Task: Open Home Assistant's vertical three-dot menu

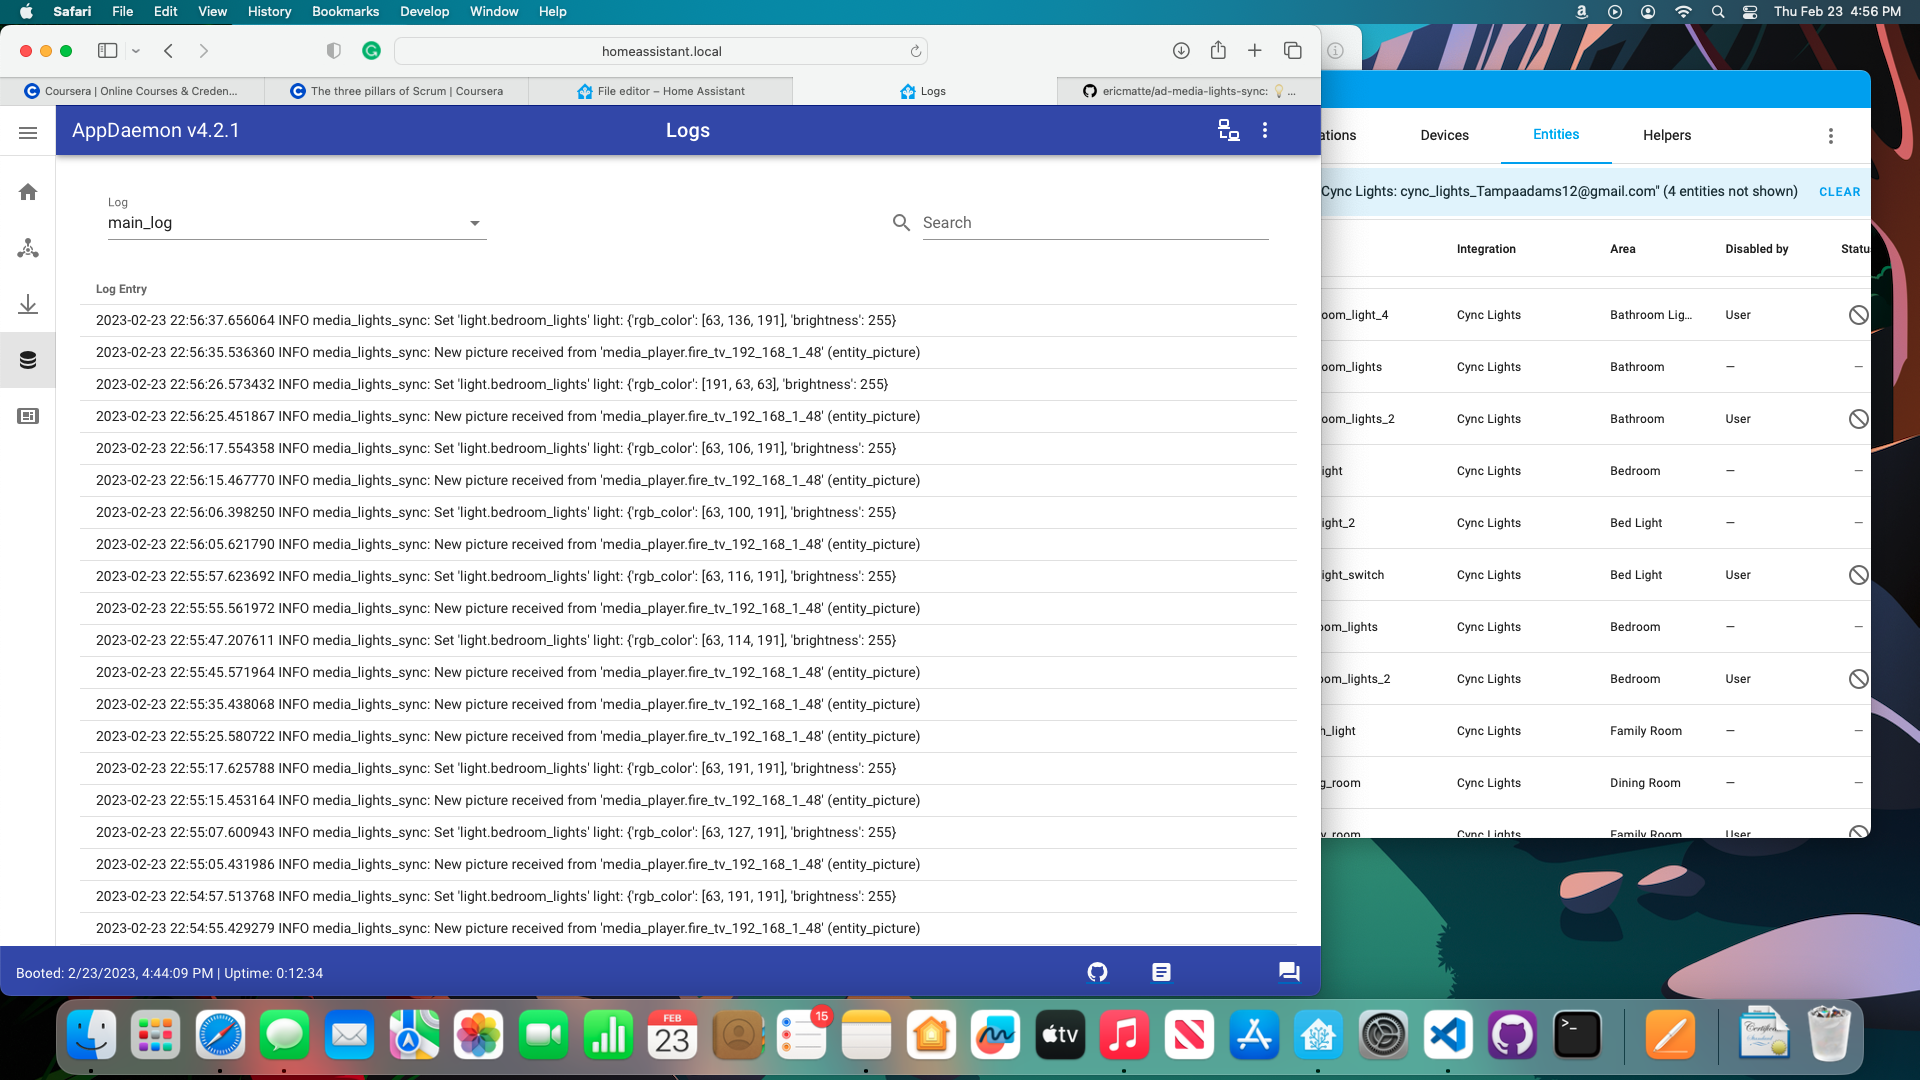Action: (1831, 135)
